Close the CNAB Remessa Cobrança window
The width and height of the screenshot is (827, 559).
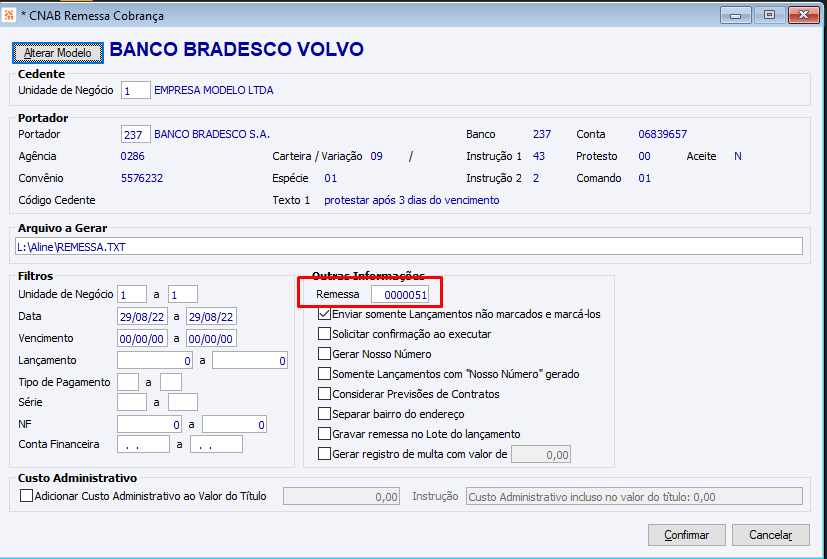pos(803,15)
